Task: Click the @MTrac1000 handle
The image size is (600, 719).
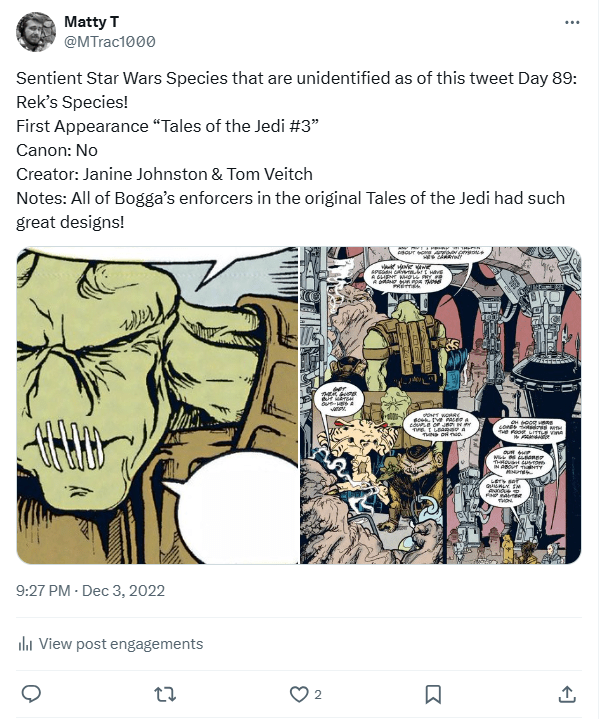Action: tap(109, 41)
